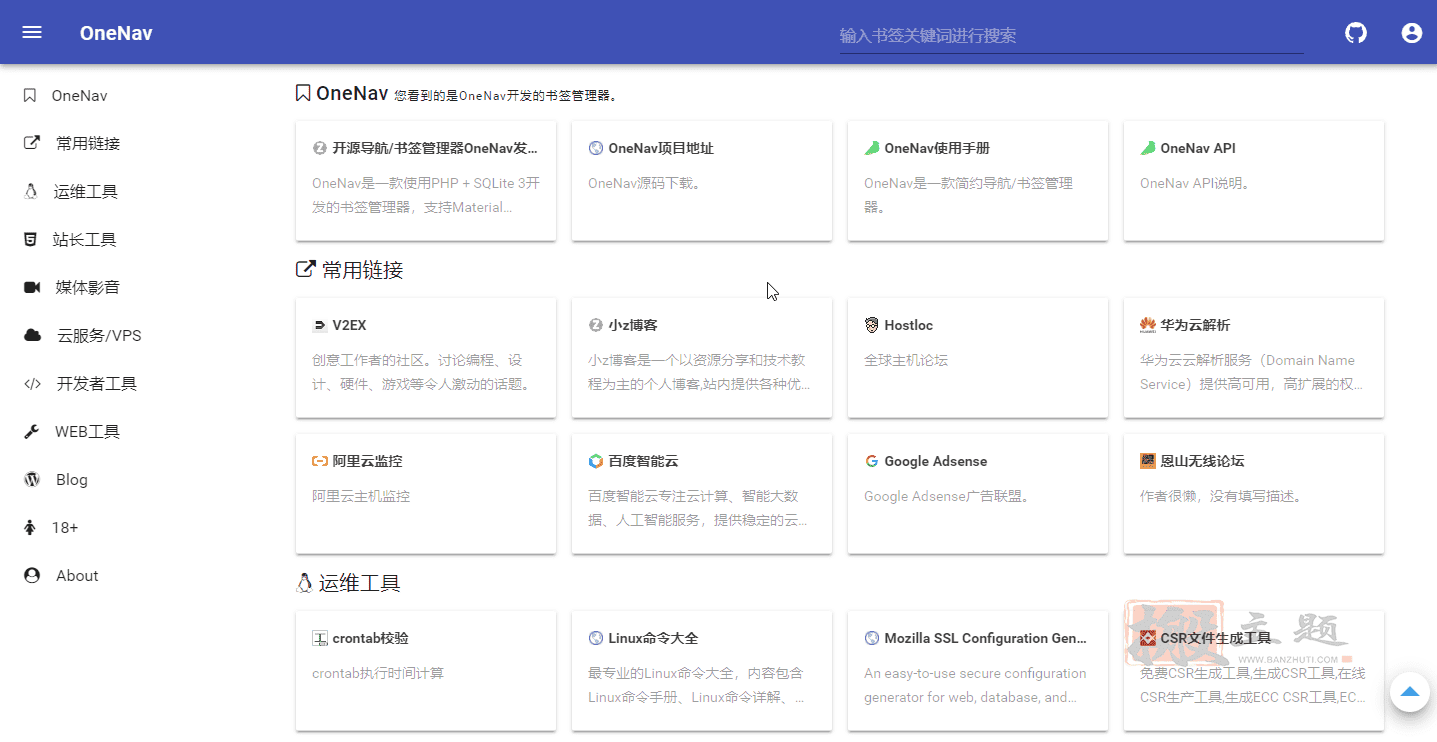
Task: Click the WordPress icon beside sidebar Blog
Action: 32,479
